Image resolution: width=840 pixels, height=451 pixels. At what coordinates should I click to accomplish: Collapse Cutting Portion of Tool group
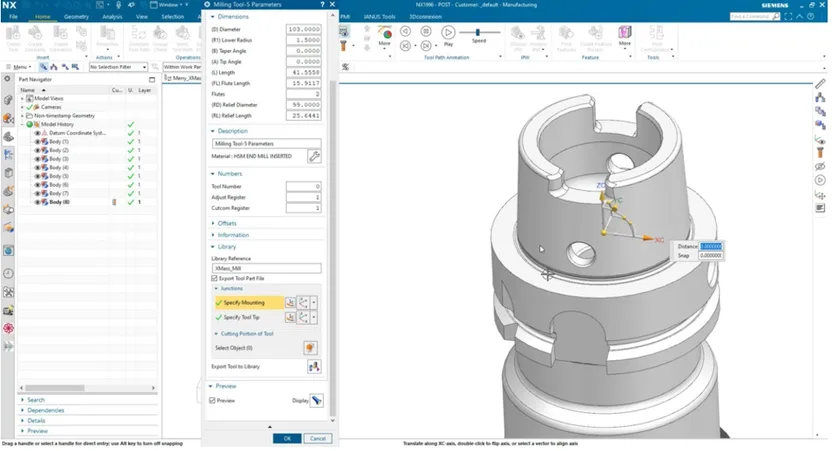pos(216,333)
